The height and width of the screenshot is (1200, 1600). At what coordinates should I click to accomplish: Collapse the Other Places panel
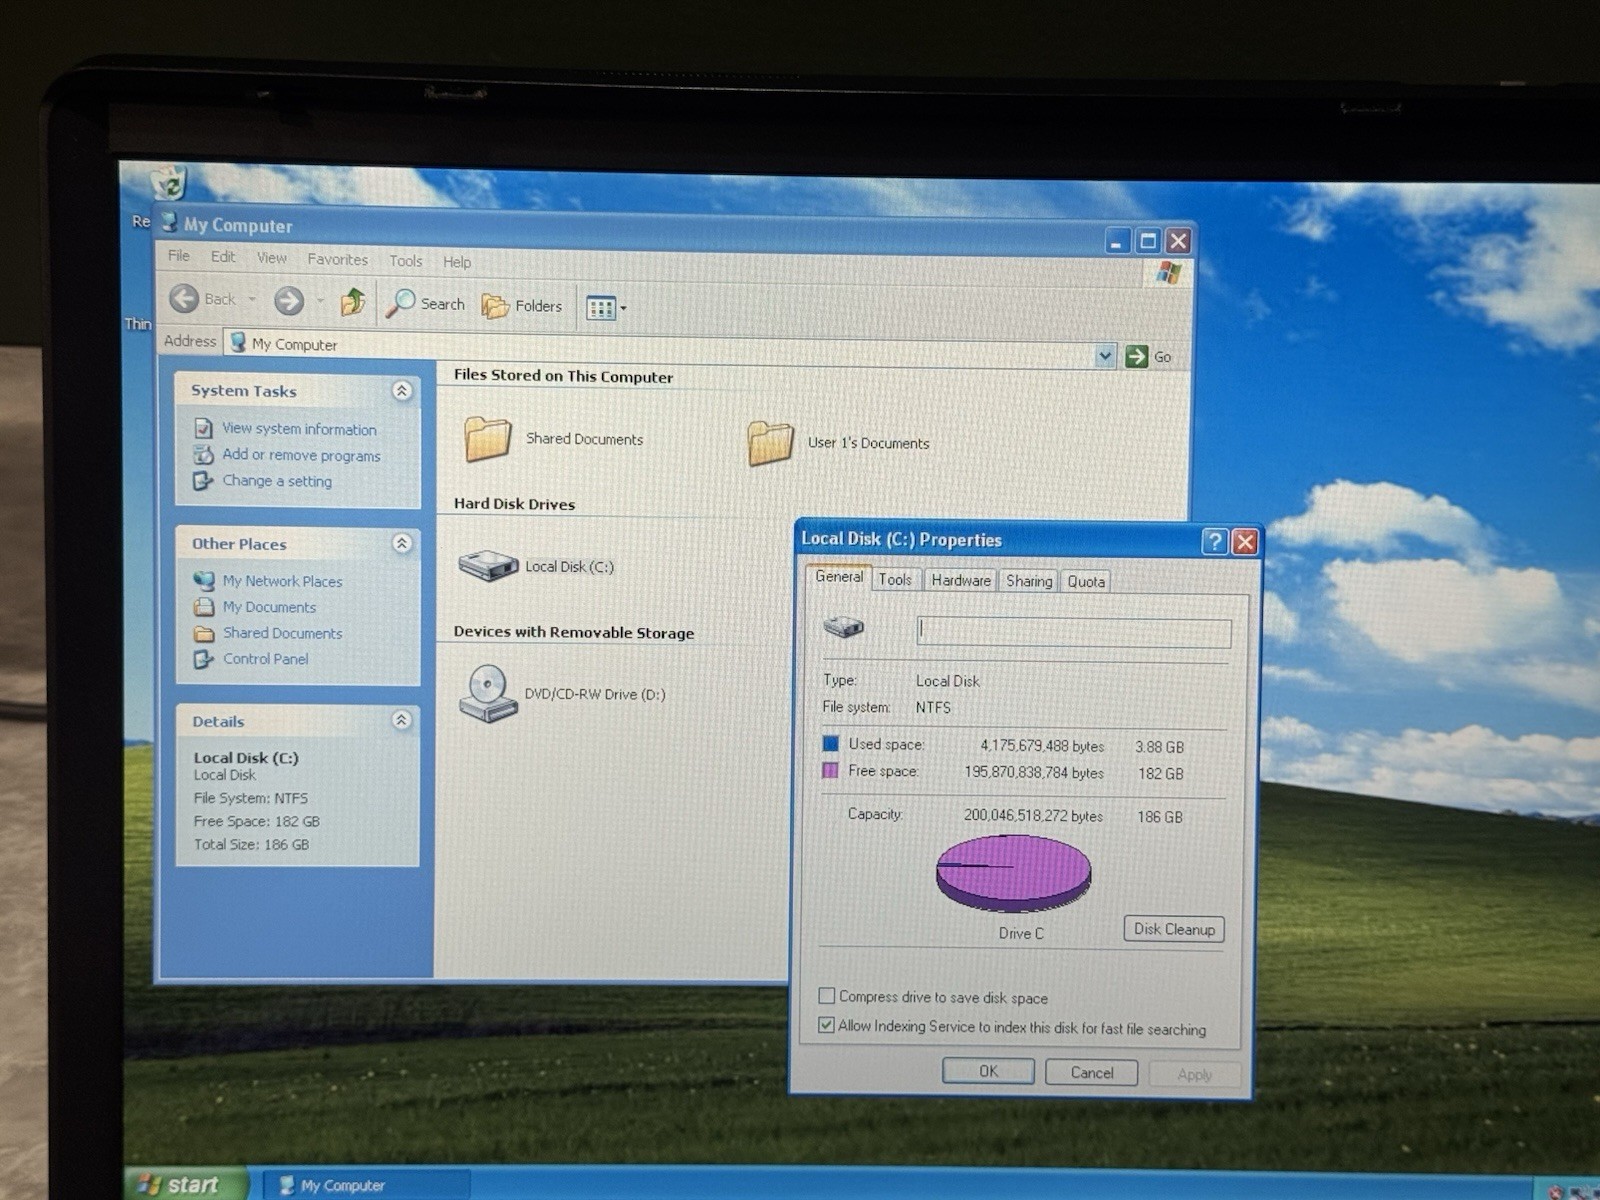click(x=402, y=543)
